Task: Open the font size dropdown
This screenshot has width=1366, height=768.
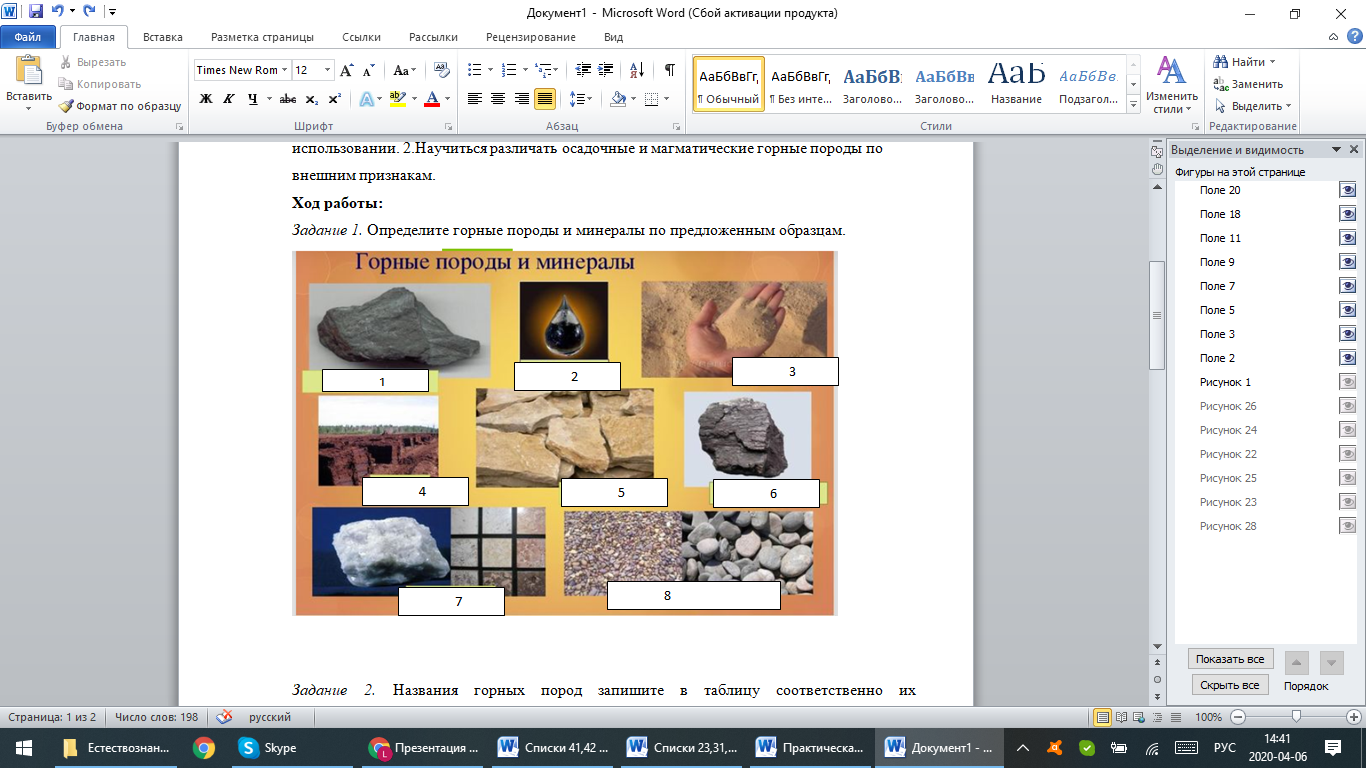Action: tap(328, 70)
